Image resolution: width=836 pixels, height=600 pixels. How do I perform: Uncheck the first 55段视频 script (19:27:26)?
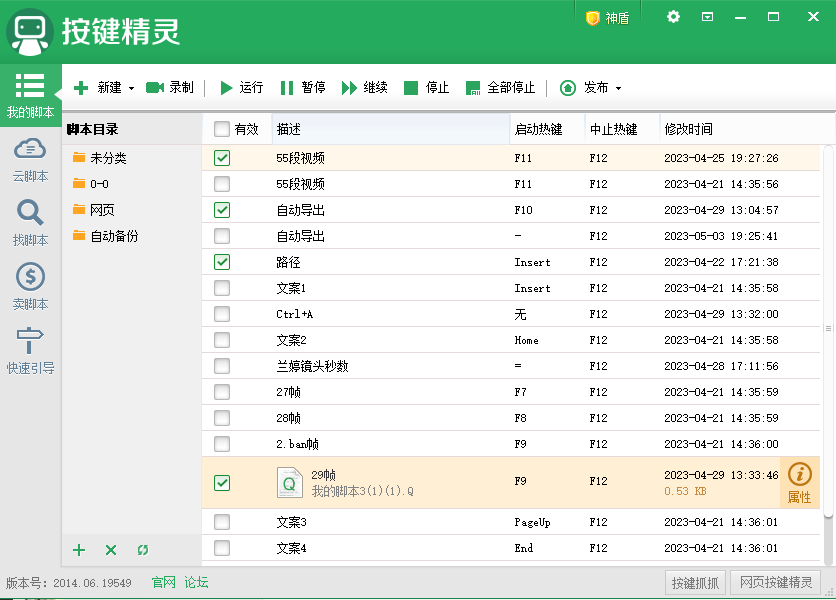tap(222, 158)
